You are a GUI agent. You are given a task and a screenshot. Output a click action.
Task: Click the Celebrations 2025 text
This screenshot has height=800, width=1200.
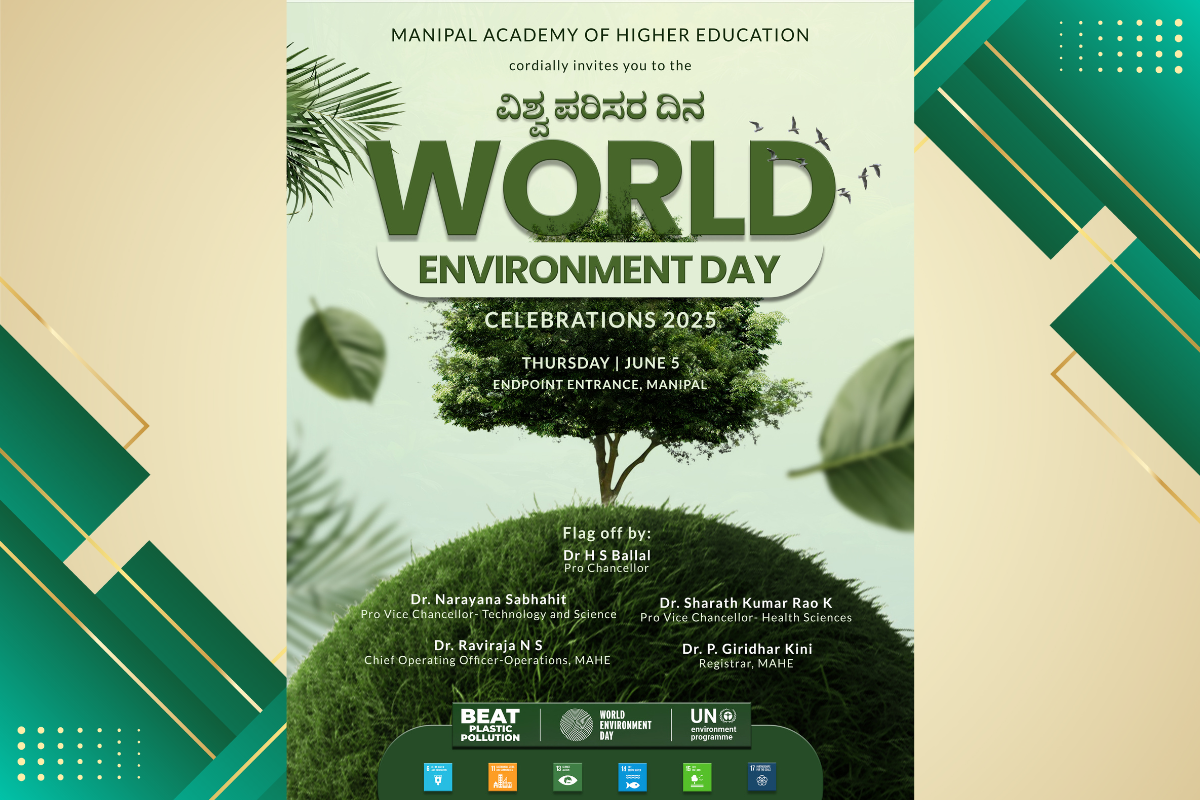[x=600, y=321]
